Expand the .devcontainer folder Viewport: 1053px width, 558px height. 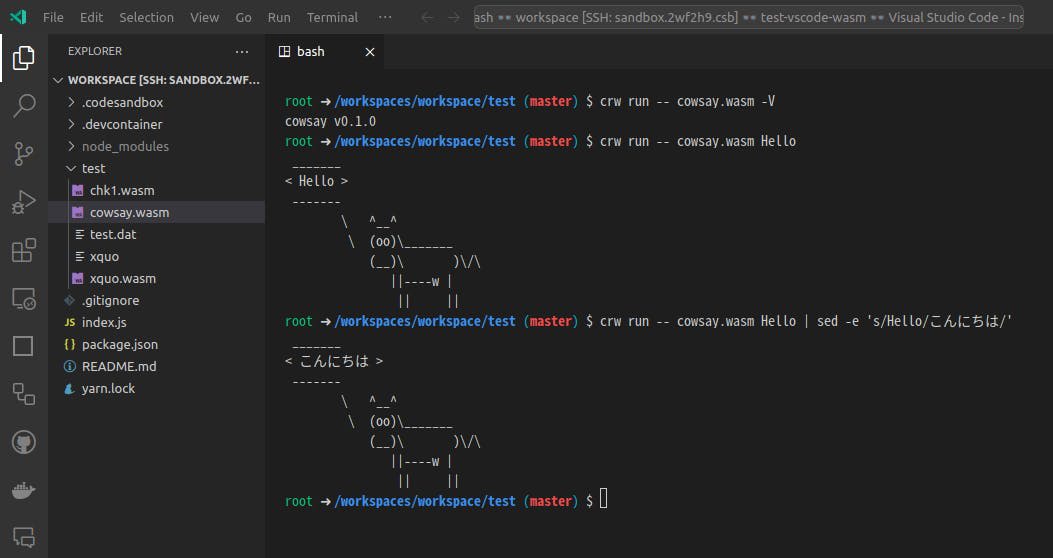pos(156,124)
